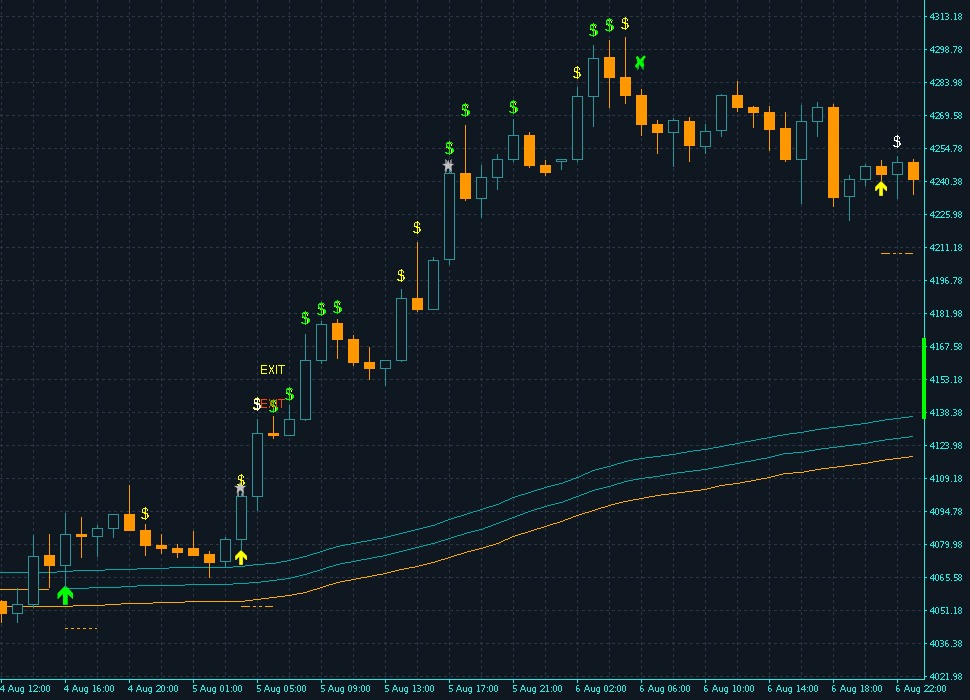
Task: Click the 4225.98 price label
Action: 946,215
